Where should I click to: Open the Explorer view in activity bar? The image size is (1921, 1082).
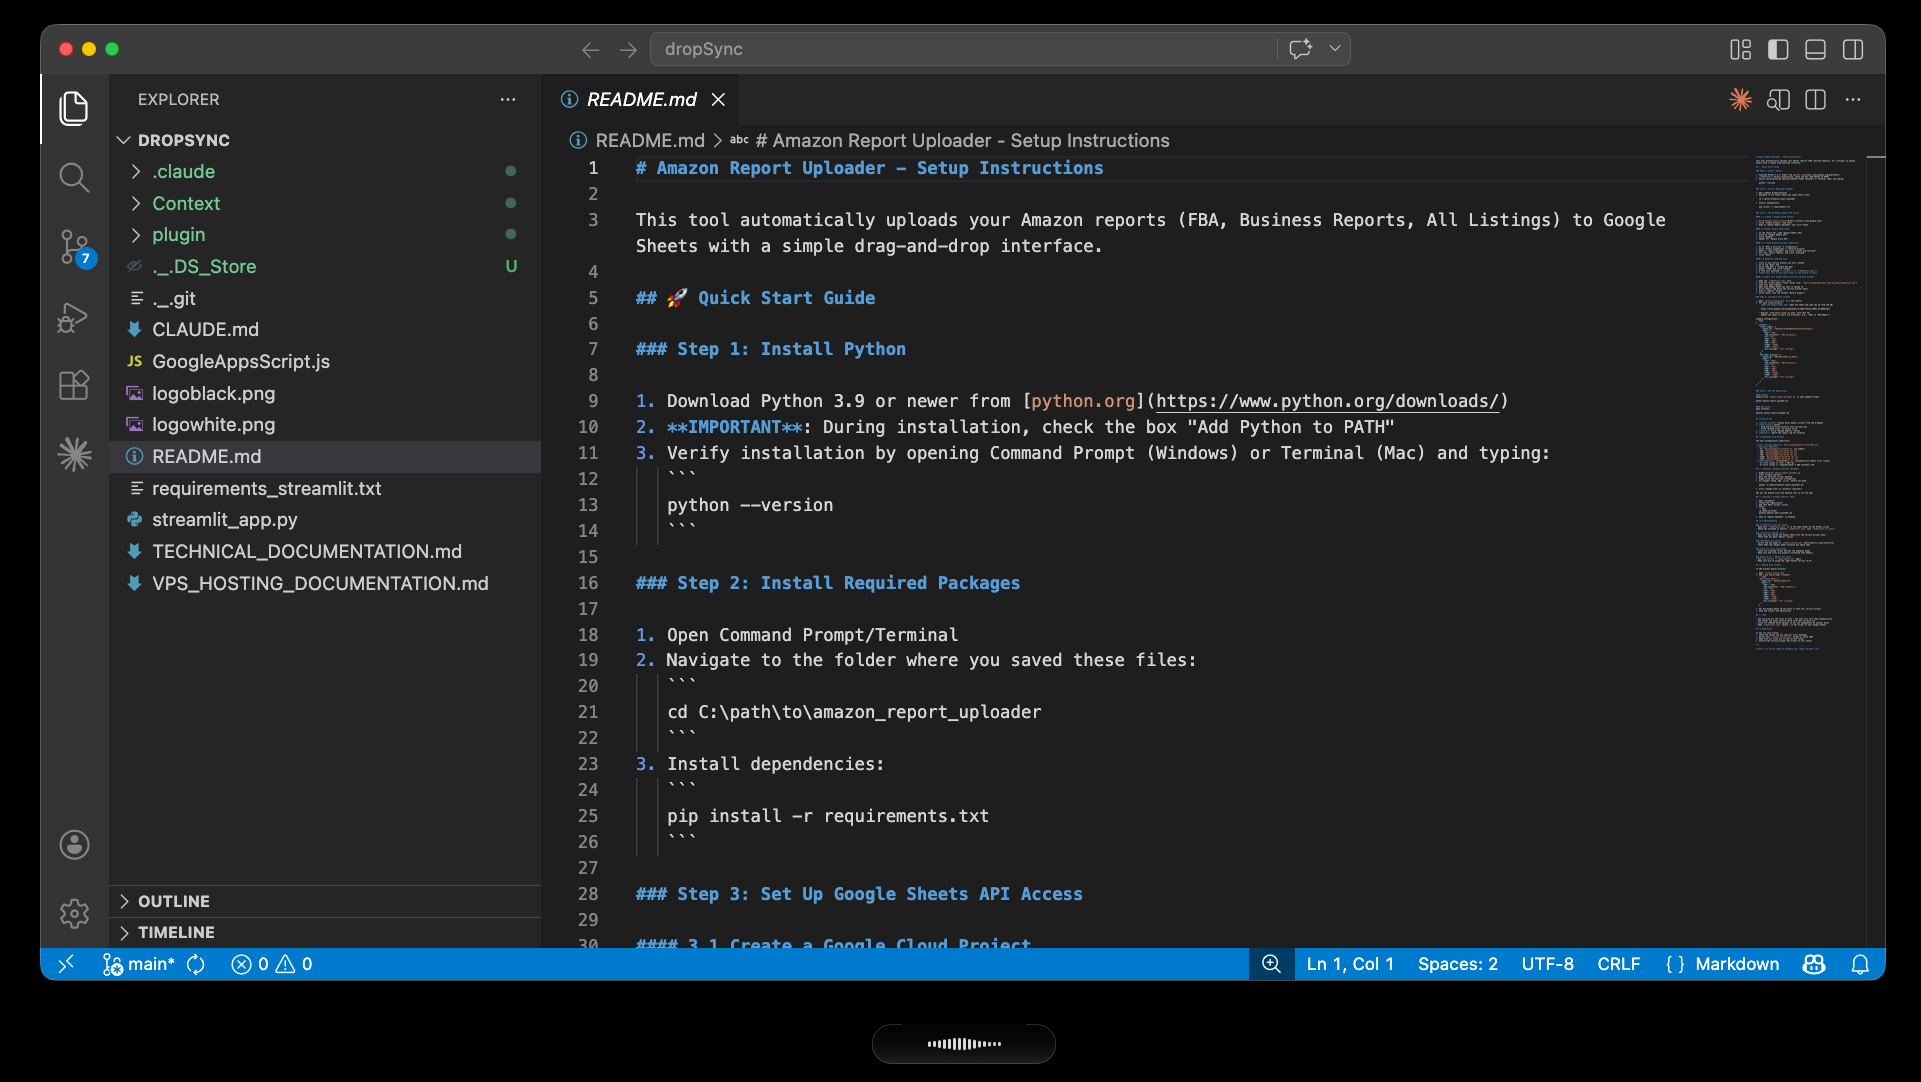pyautogui.click(x=74, y=108)
